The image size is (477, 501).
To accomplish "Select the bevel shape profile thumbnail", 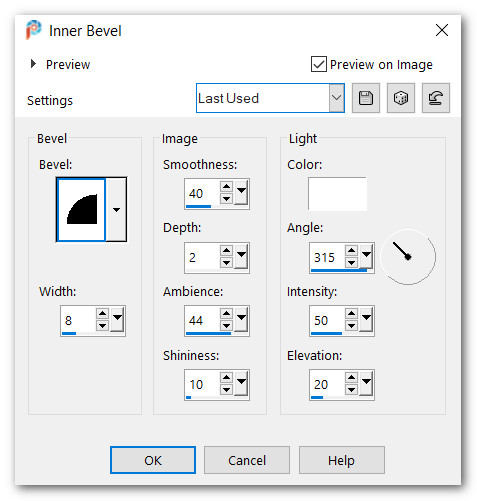I will [x=82, y=209].
